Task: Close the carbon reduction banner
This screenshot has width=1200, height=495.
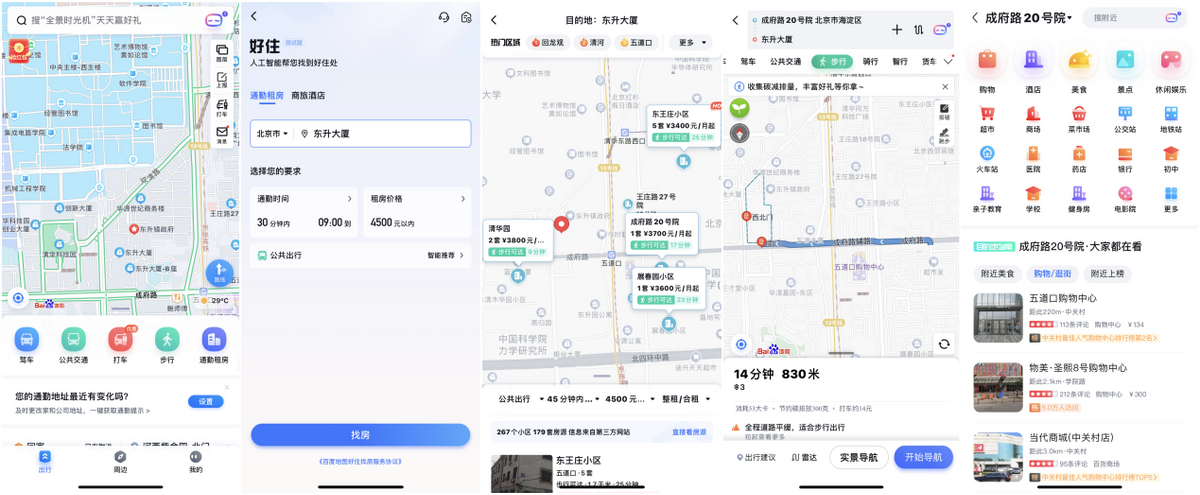Action: (945, 86)
